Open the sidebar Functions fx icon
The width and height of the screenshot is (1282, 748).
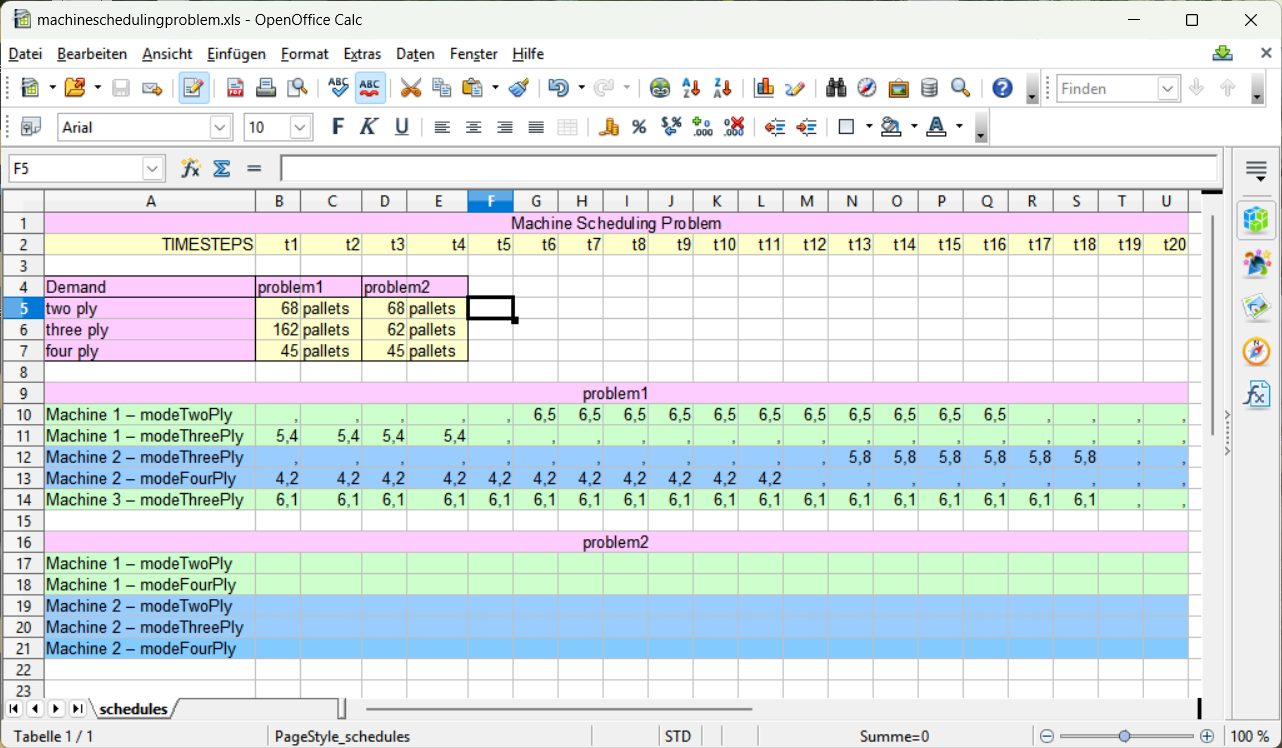pyautogui.click(x=1256, y=394)
